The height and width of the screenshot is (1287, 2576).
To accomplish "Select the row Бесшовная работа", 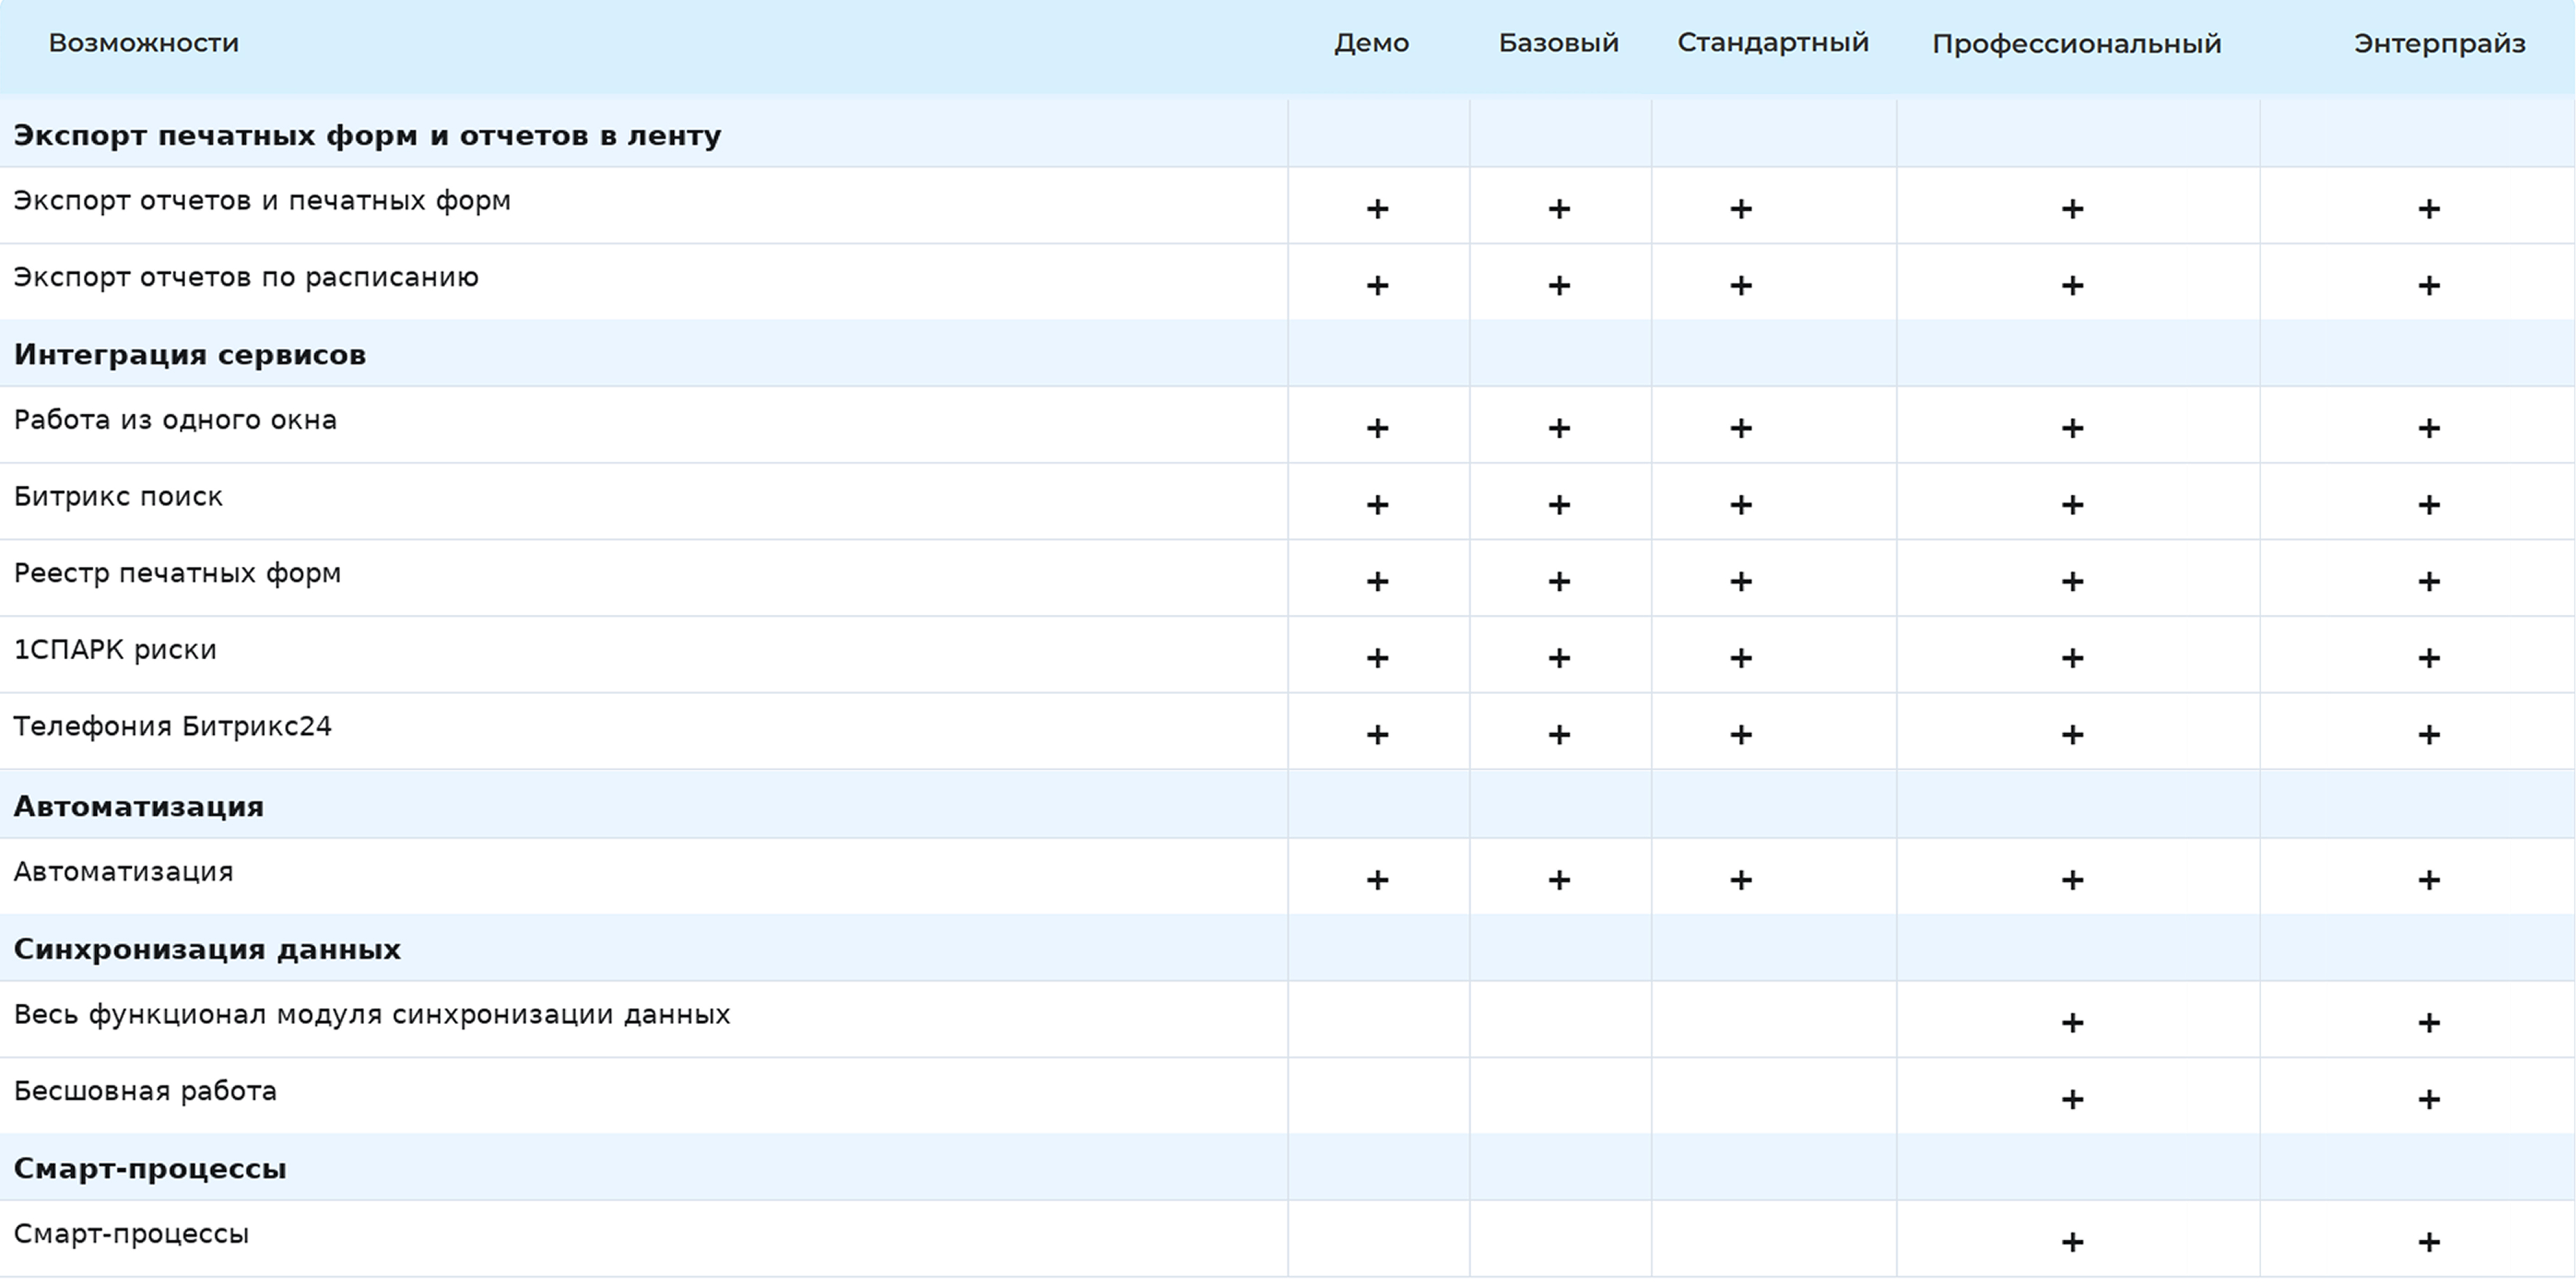I will (x=1288, y=1096).
